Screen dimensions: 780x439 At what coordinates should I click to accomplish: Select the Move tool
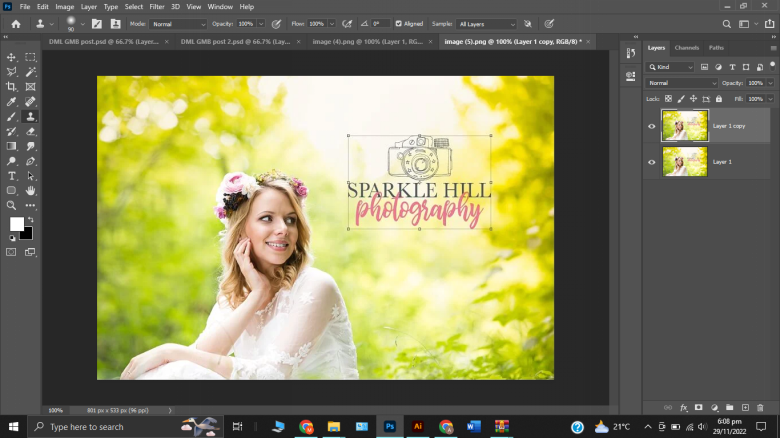(x=11, y=57)
